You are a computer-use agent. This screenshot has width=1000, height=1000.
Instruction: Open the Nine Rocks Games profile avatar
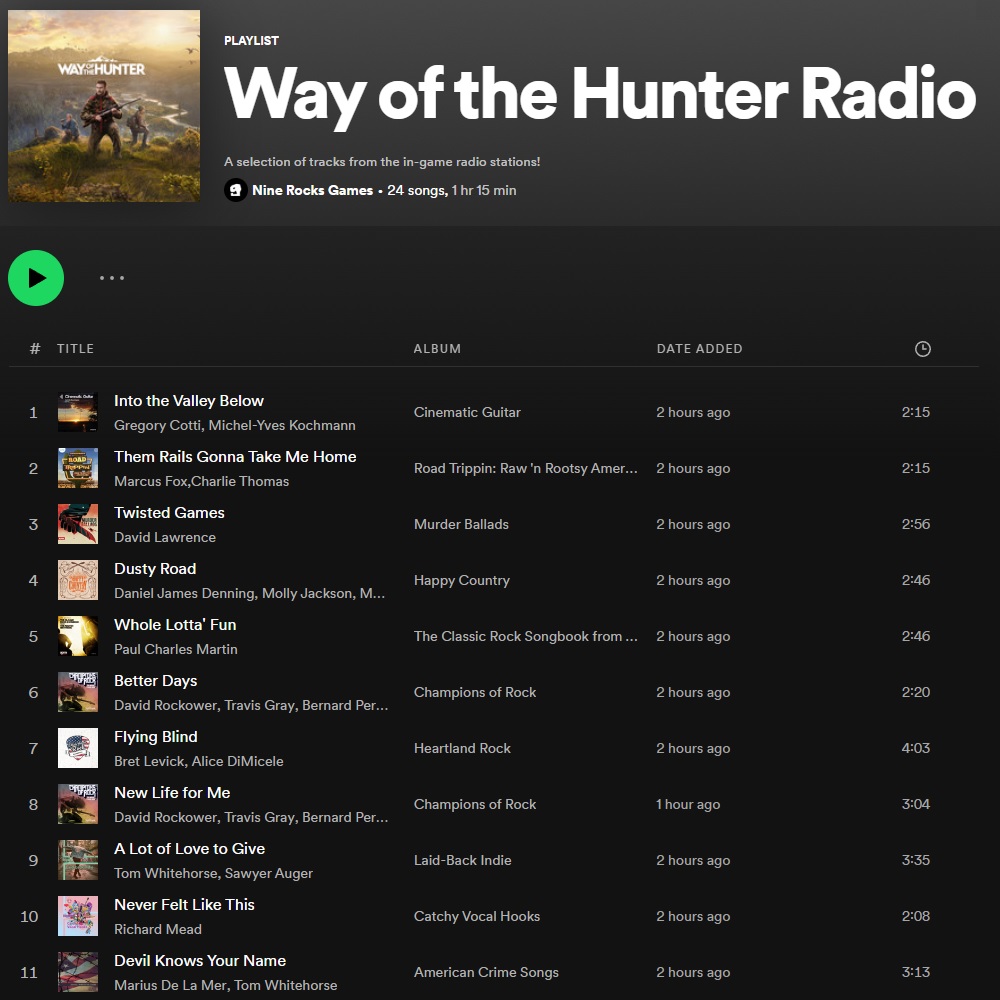click(x=235, y=190)
